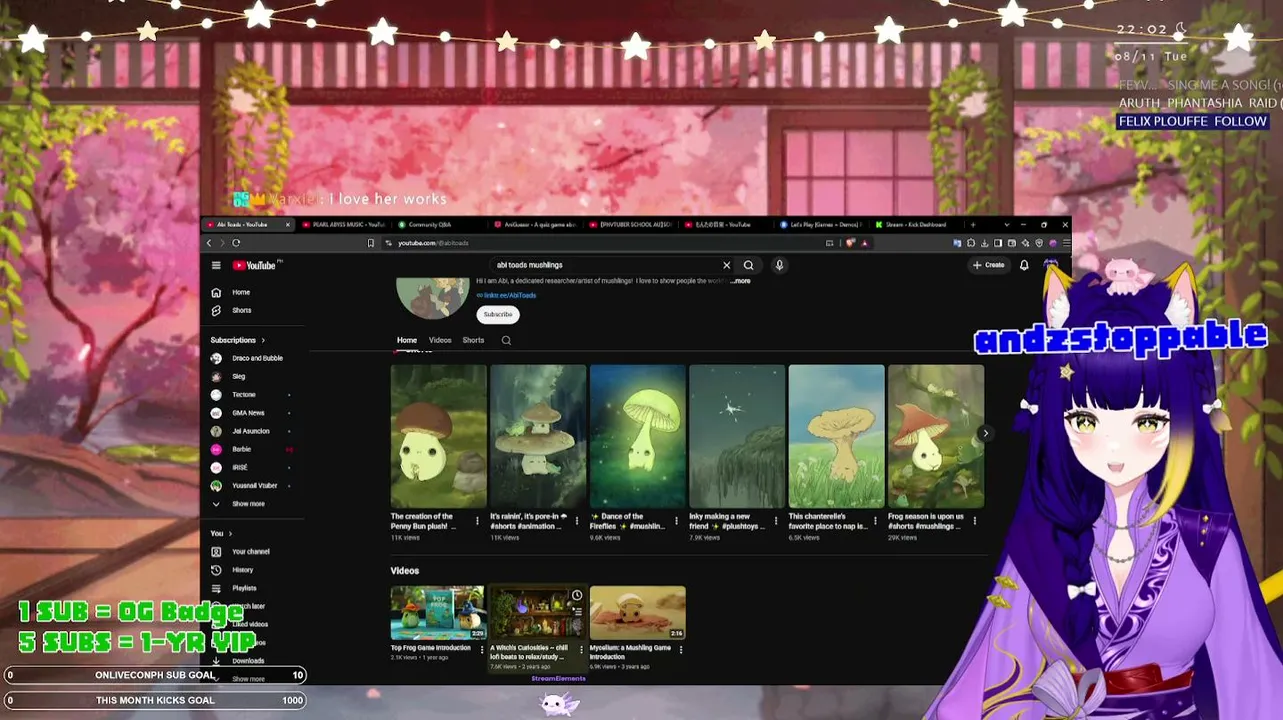Image resolution: width=1283 pixels, height=720 pixels.
Task: Play the Mycelium: a Mushling Game Introduction video
Action: pyautogui.click(x=637, y=612)
